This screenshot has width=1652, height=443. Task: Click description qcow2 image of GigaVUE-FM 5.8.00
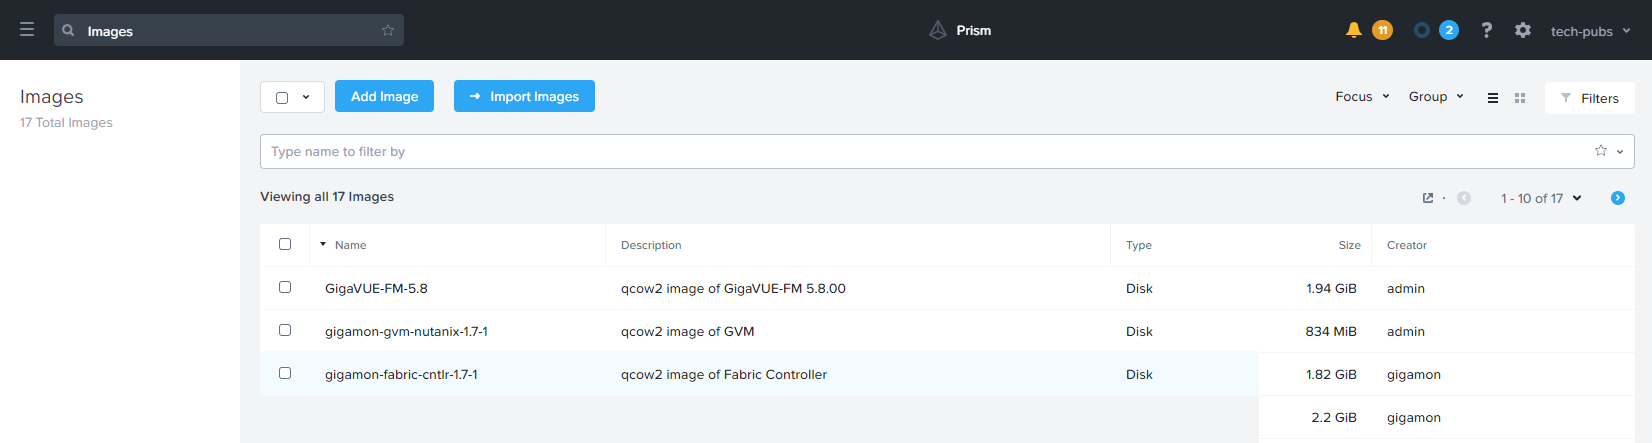[x=733, y=288]
